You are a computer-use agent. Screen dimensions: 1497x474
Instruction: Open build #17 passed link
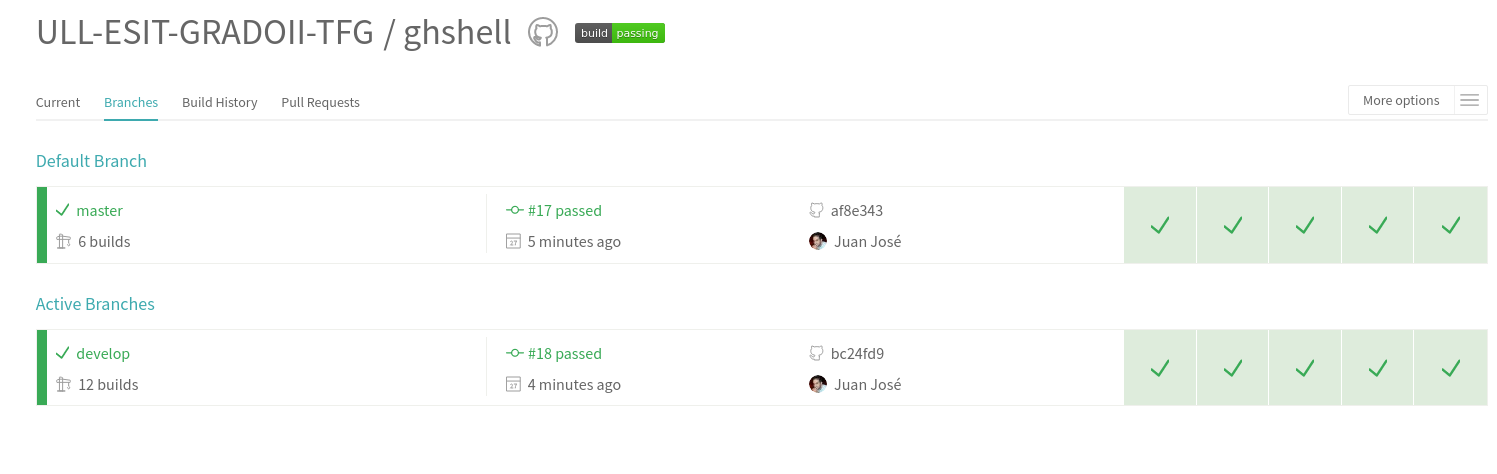[x=565, y=211]
